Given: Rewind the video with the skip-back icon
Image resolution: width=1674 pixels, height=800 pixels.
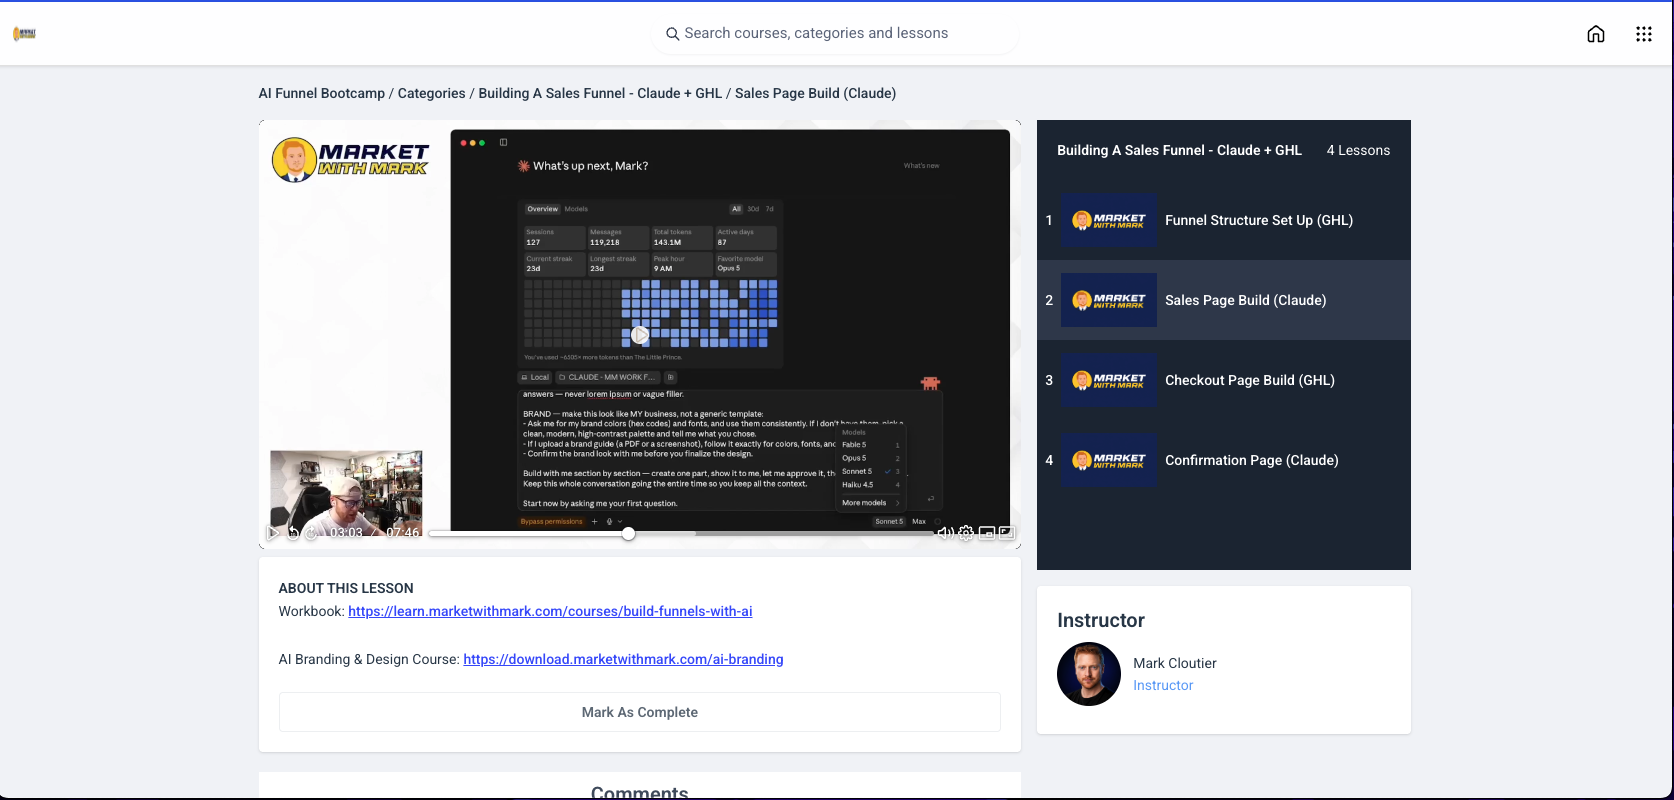Looking at the screenshot, I should pyautogui.click(x=293, y=533).
